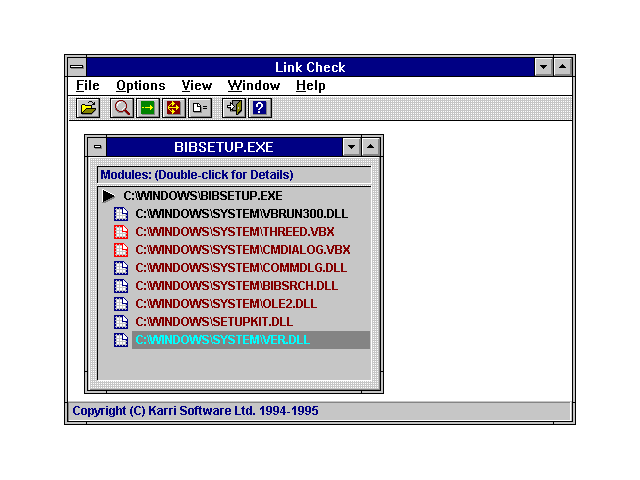640x480 pixels.
Task: Click the green arrow toolbar icon
Action: (148, 108)
